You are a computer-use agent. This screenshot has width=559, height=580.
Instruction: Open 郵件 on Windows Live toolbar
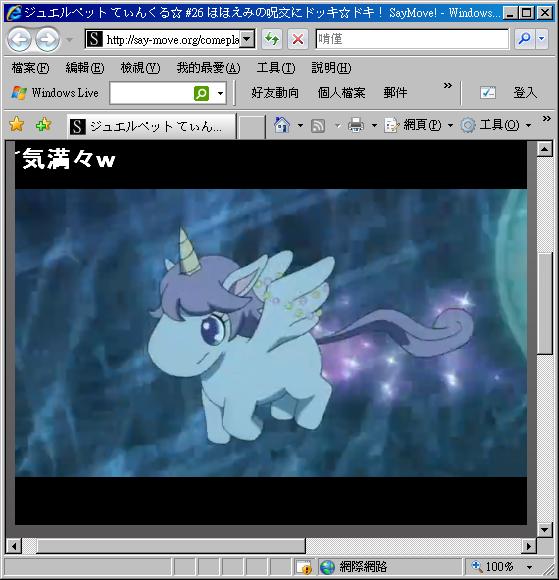tap(395, 92)
